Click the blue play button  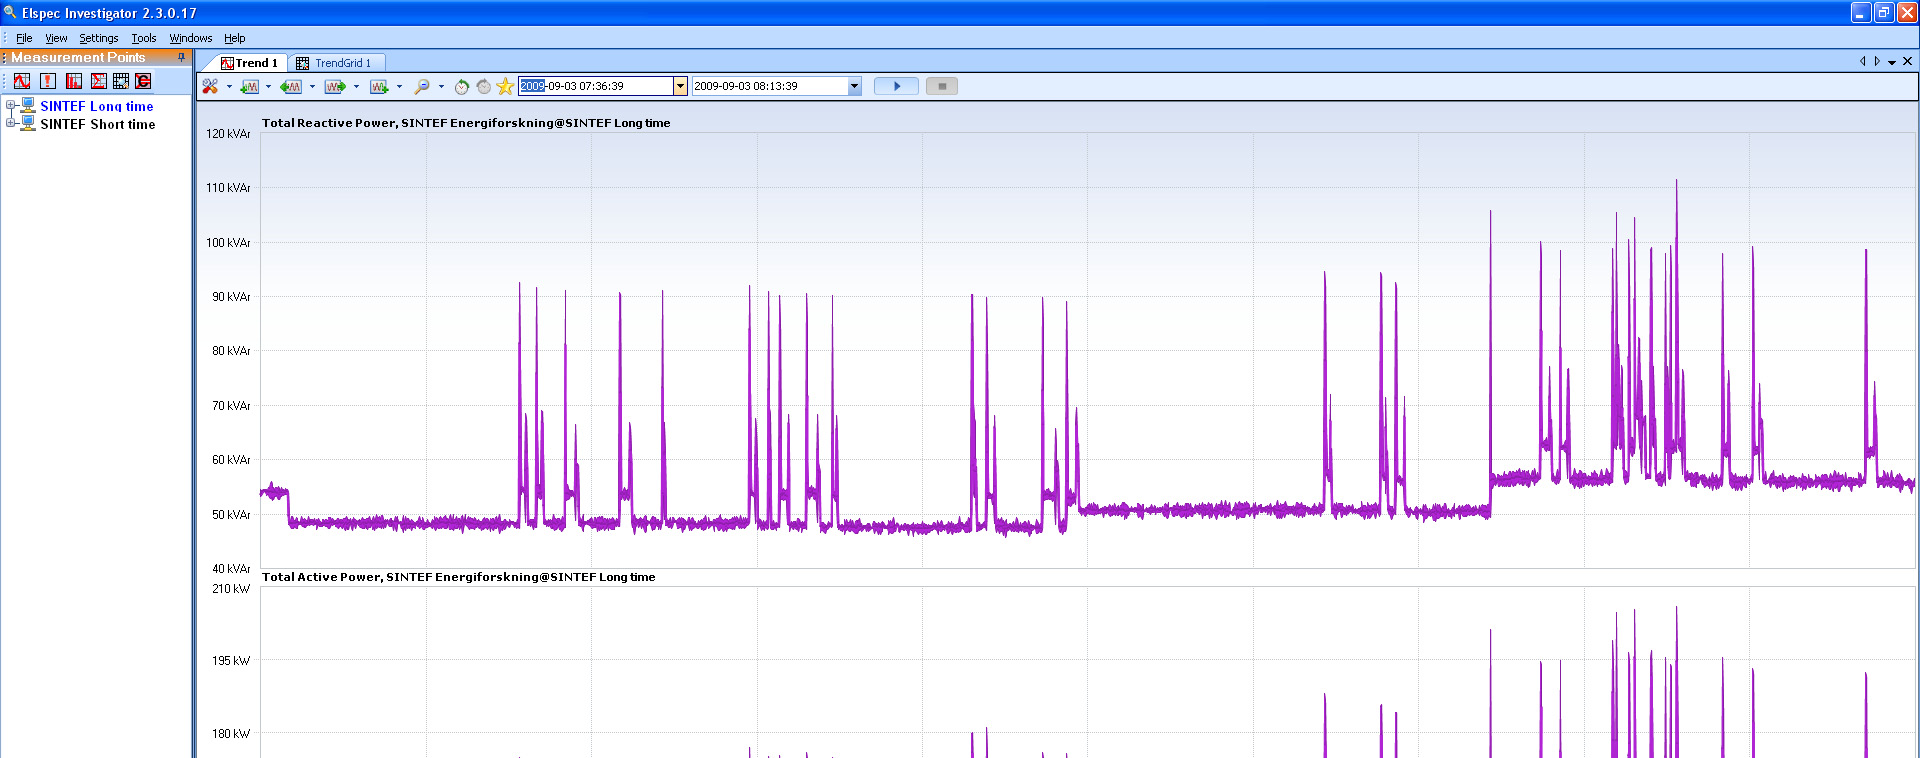[896, 86]
